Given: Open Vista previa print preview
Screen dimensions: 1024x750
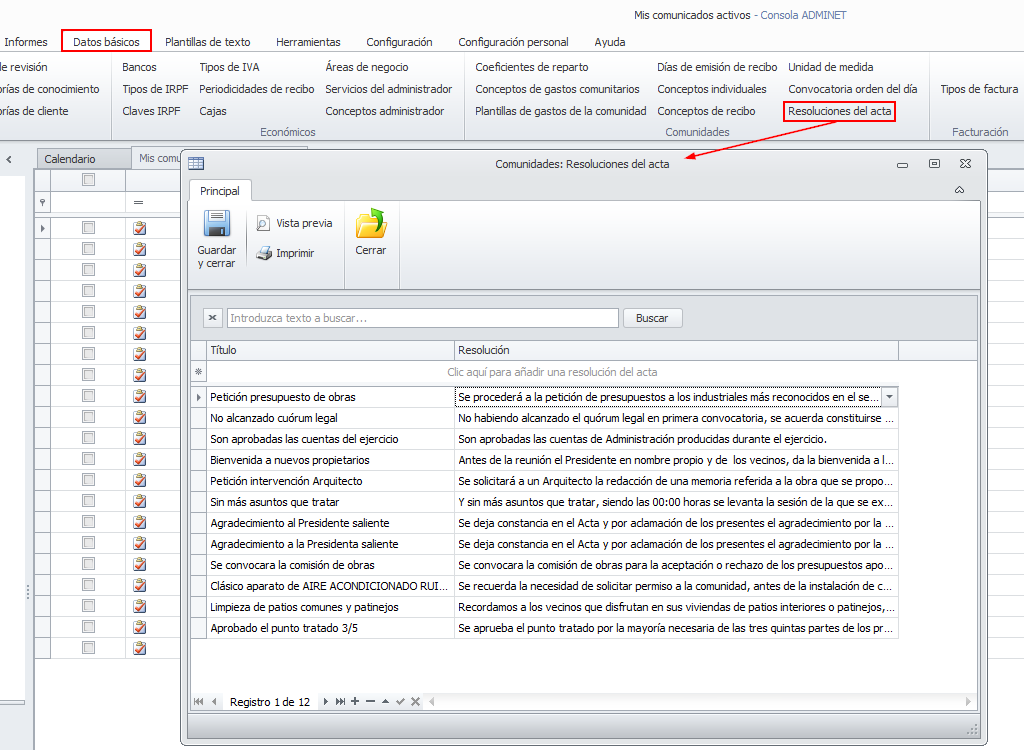Looking at the screenshot, I should (294, 224).
